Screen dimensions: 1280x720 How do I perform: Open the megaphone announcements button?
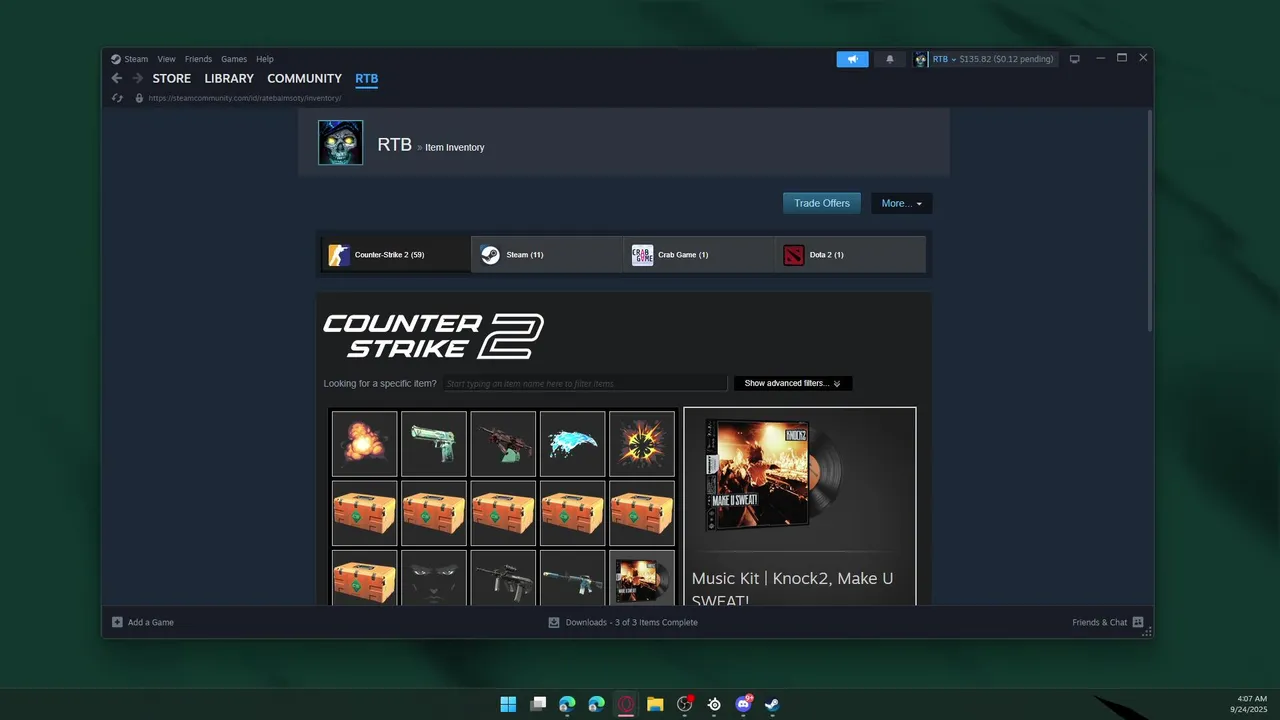(x=852, y=59)
